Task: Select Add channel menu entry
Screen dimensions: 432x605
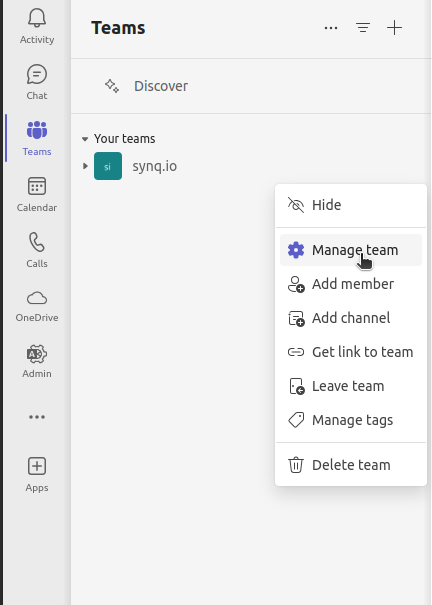Action: [x=351, y=318]
